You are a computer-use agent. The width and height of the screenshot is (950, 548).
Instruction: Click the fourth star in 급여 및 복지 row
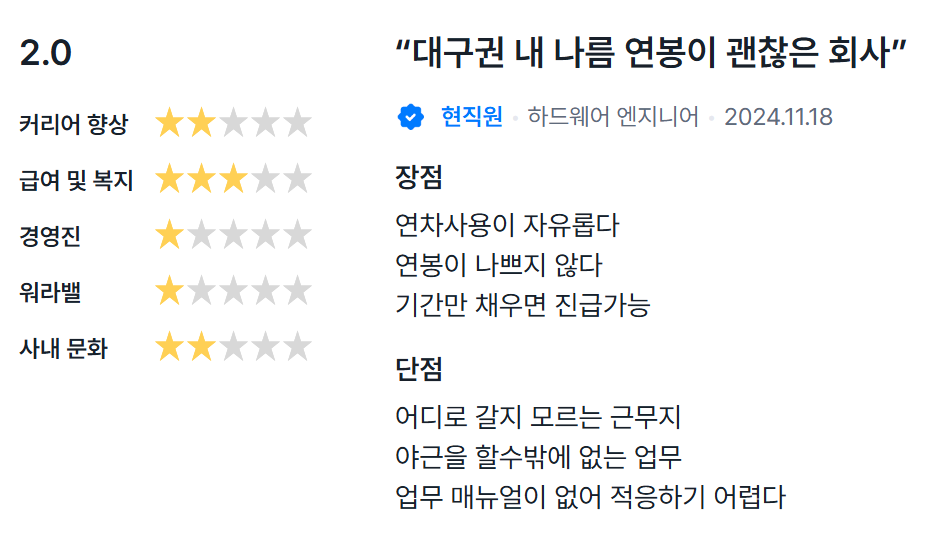266,180
